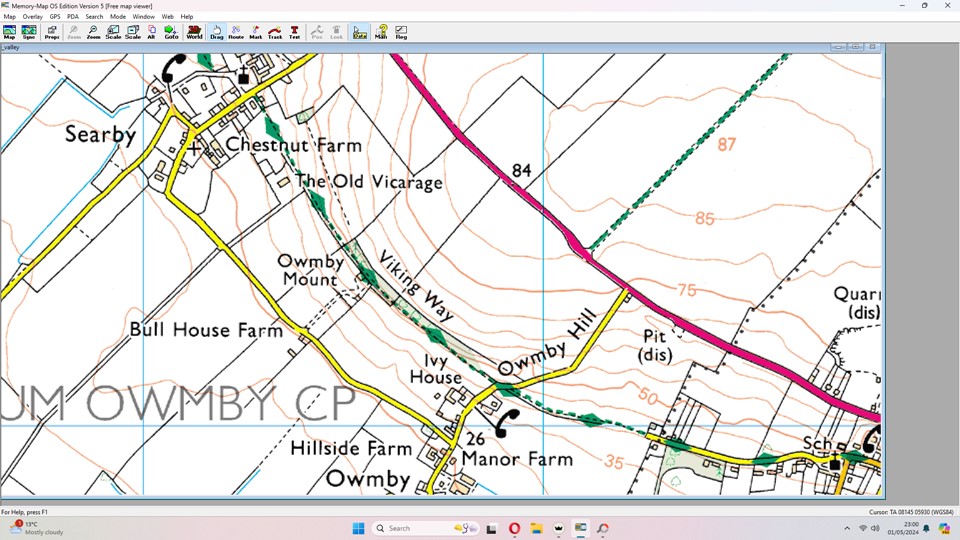Click the taskbar Search box
The width and height of the screenshot is (960, 540).
click(426, 528)
